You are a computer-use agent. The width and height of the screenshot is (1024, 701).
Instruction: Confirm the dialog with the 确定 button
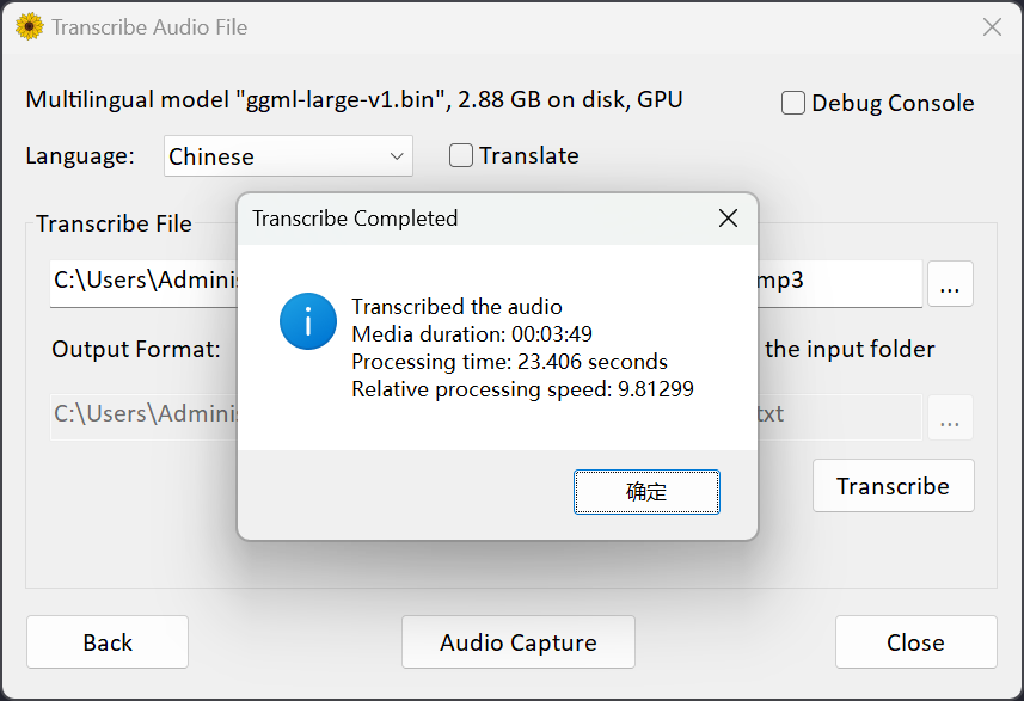[x=647, y=491]
